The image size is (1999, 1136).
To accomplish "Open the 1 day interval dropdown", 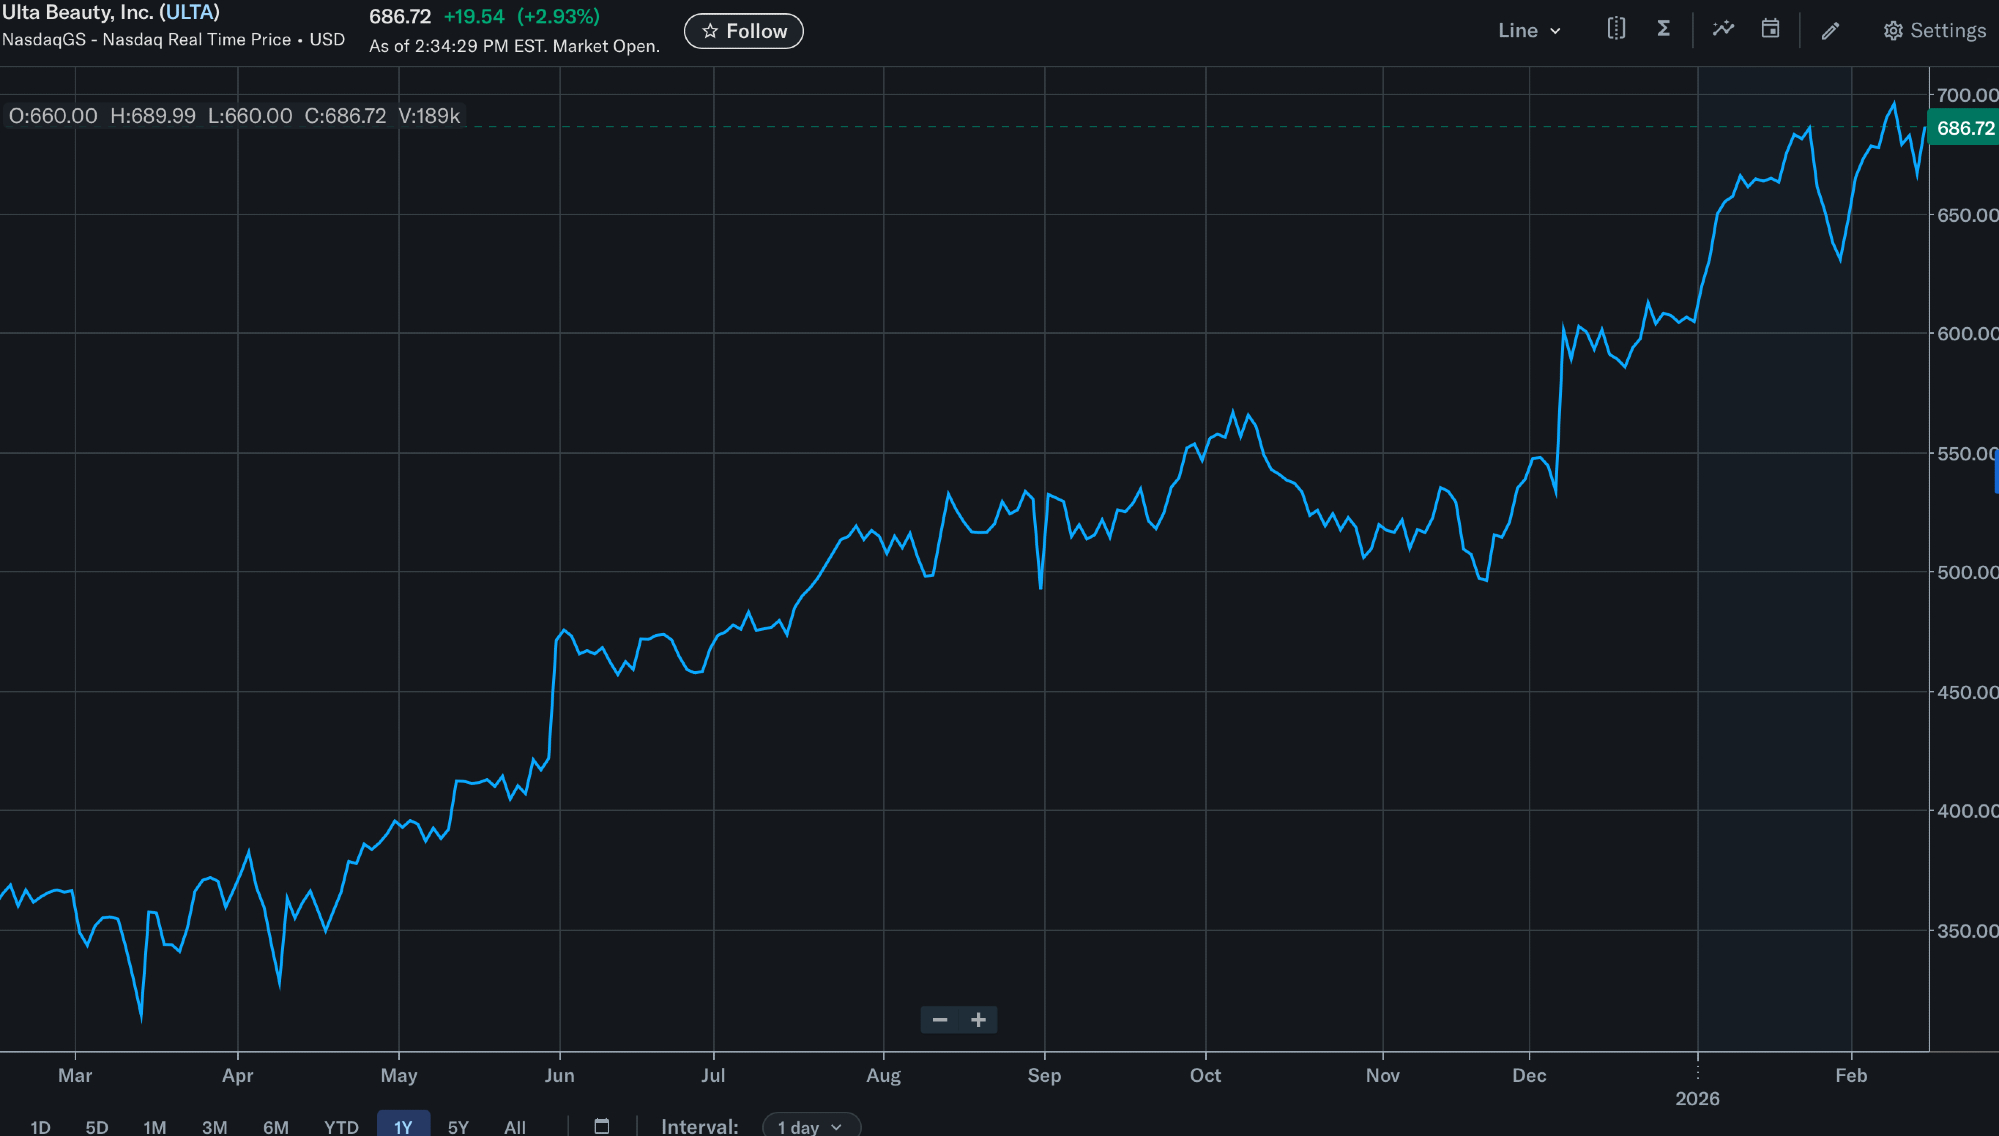I will 810,1127.
